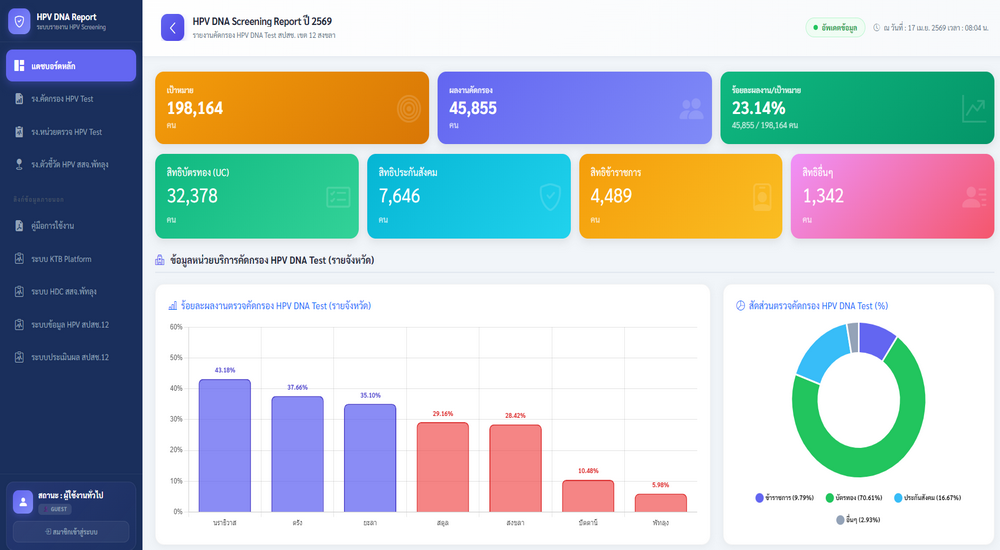Click the shield check icon on สิทธิประกันสังคม card

click(x=550, y=197)
